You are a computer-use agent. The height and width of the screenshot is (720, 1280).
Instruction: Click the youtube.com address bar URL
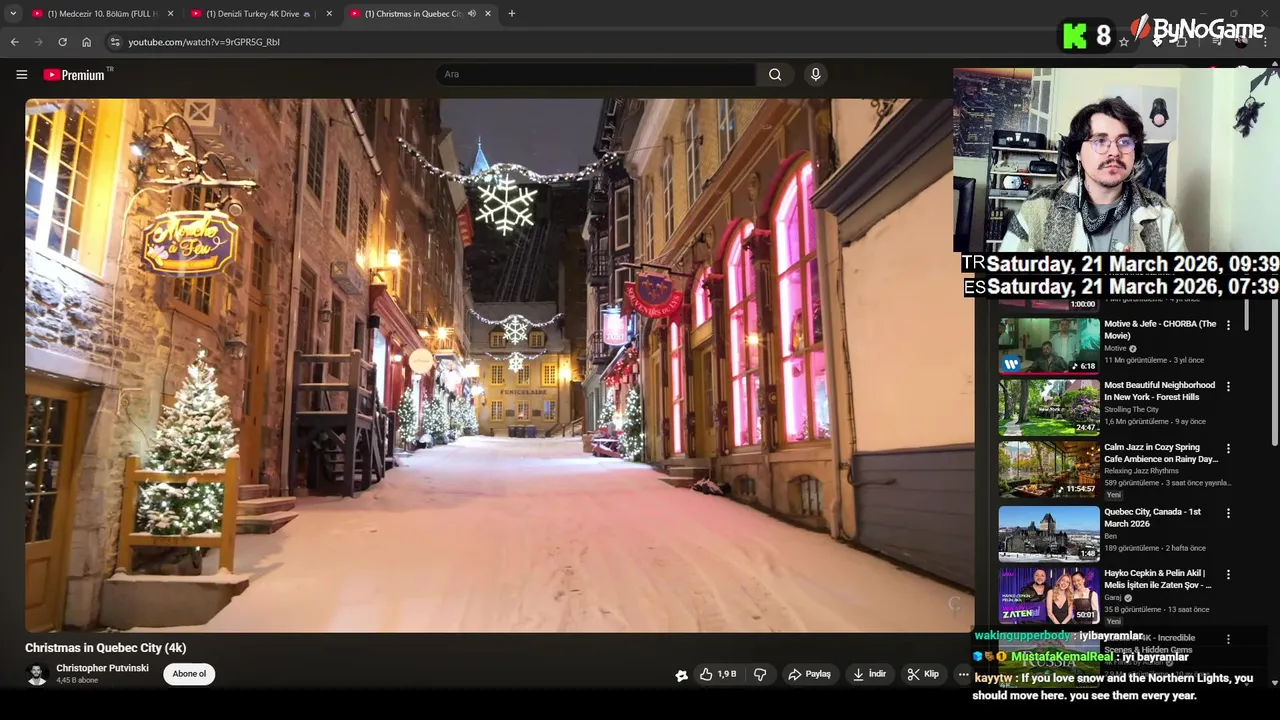(x=204, y=42)
